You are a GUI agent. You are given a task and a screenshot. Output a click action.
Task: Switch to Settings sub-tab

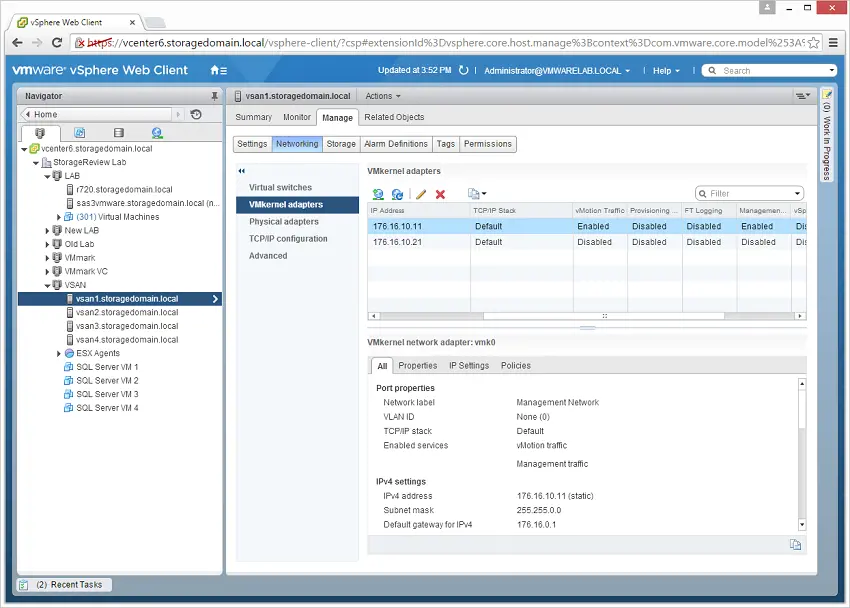coord(252,144)
